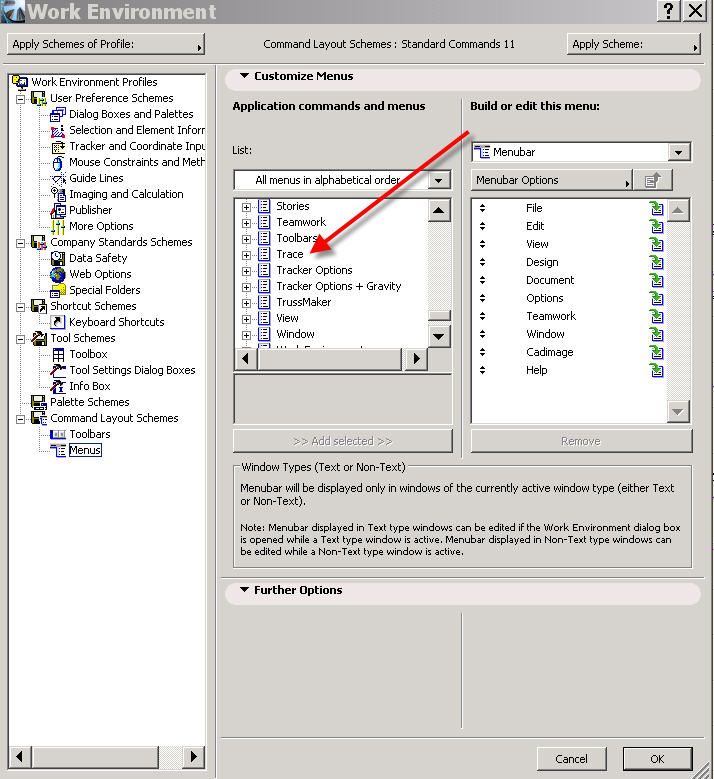Select the Window menu in the menubar list

pos(545,334)
